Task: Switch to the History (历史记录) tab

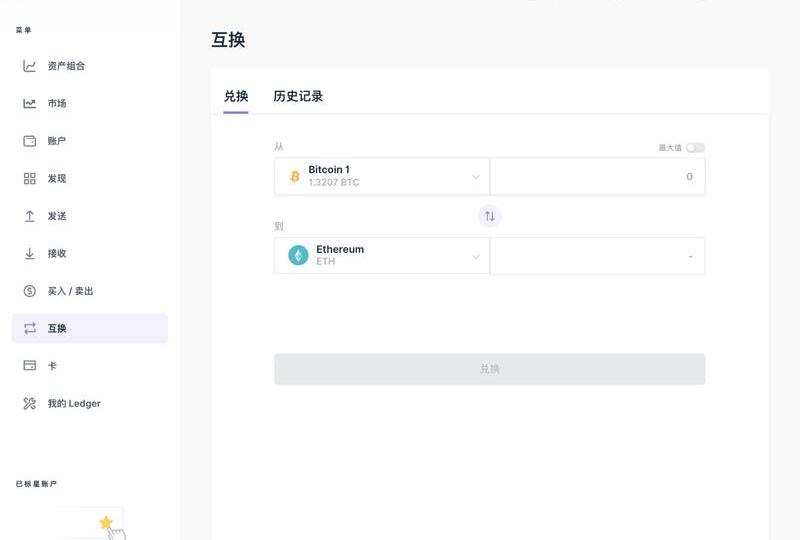Action: 298,97
